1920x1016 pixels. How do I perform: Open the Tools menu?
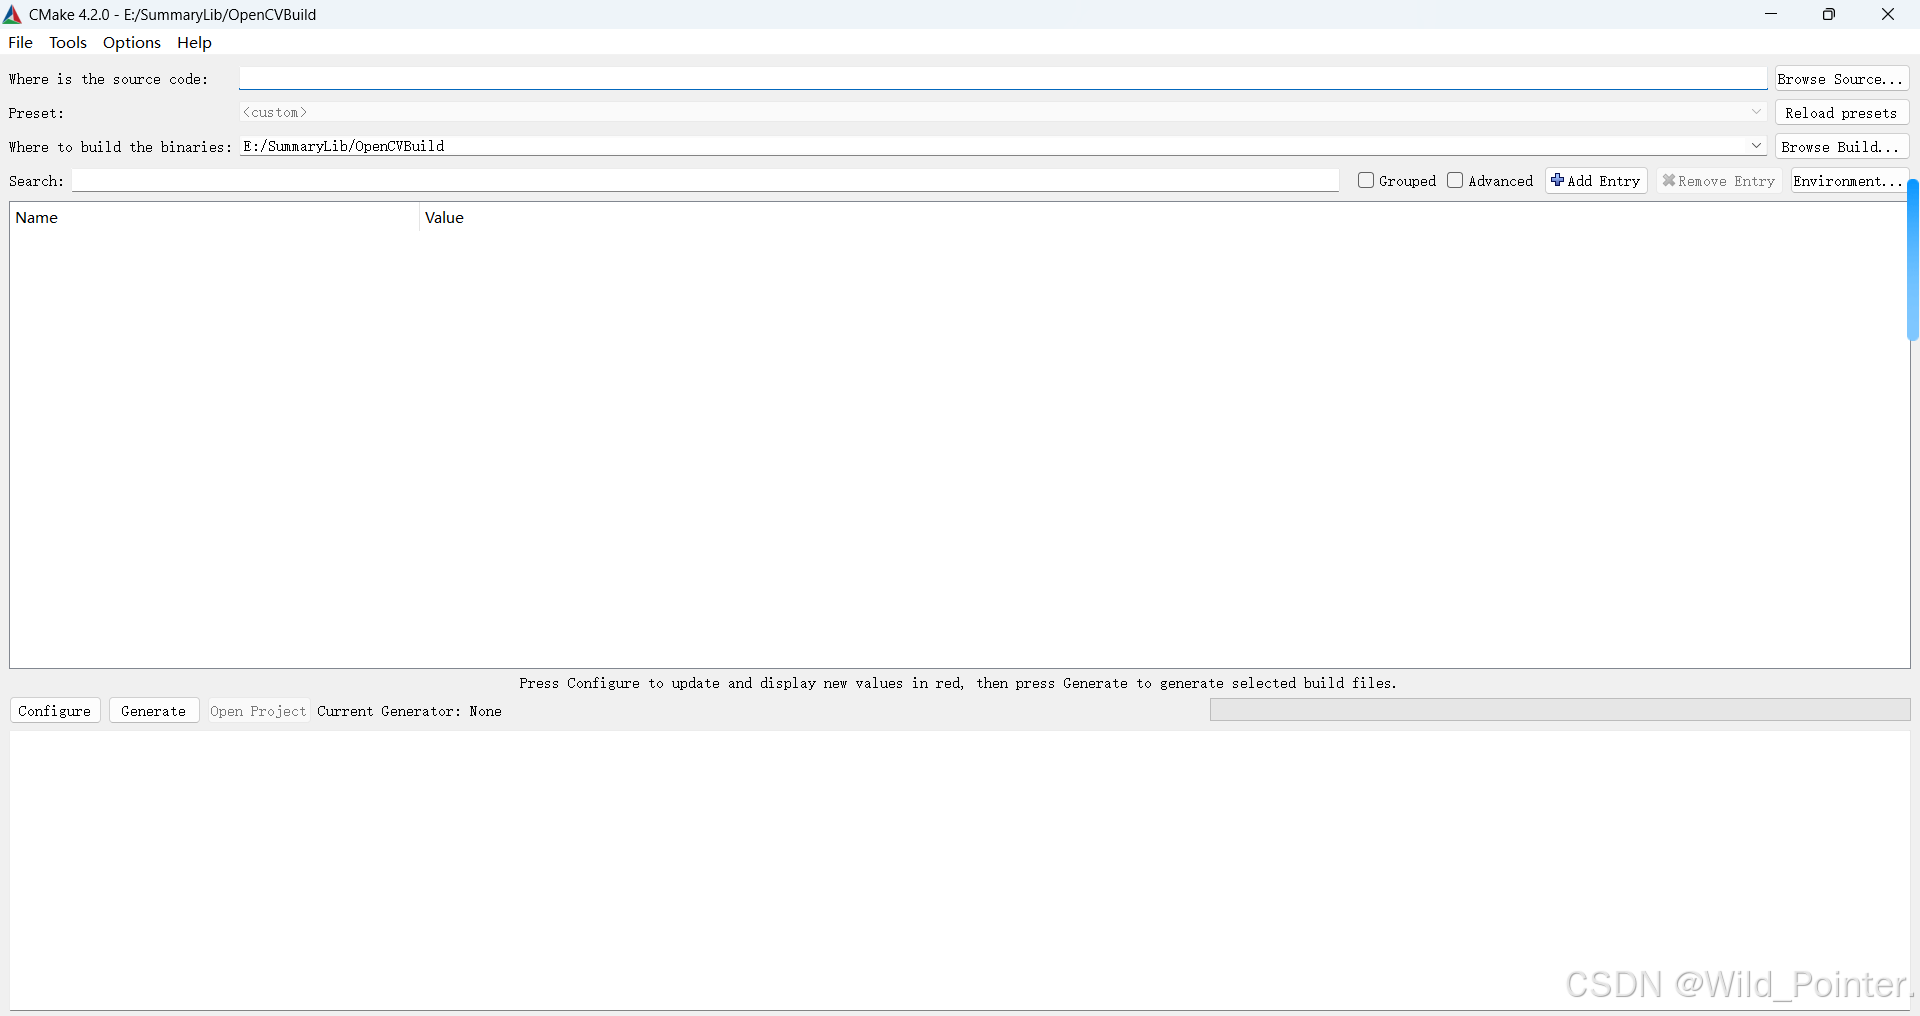68,42
